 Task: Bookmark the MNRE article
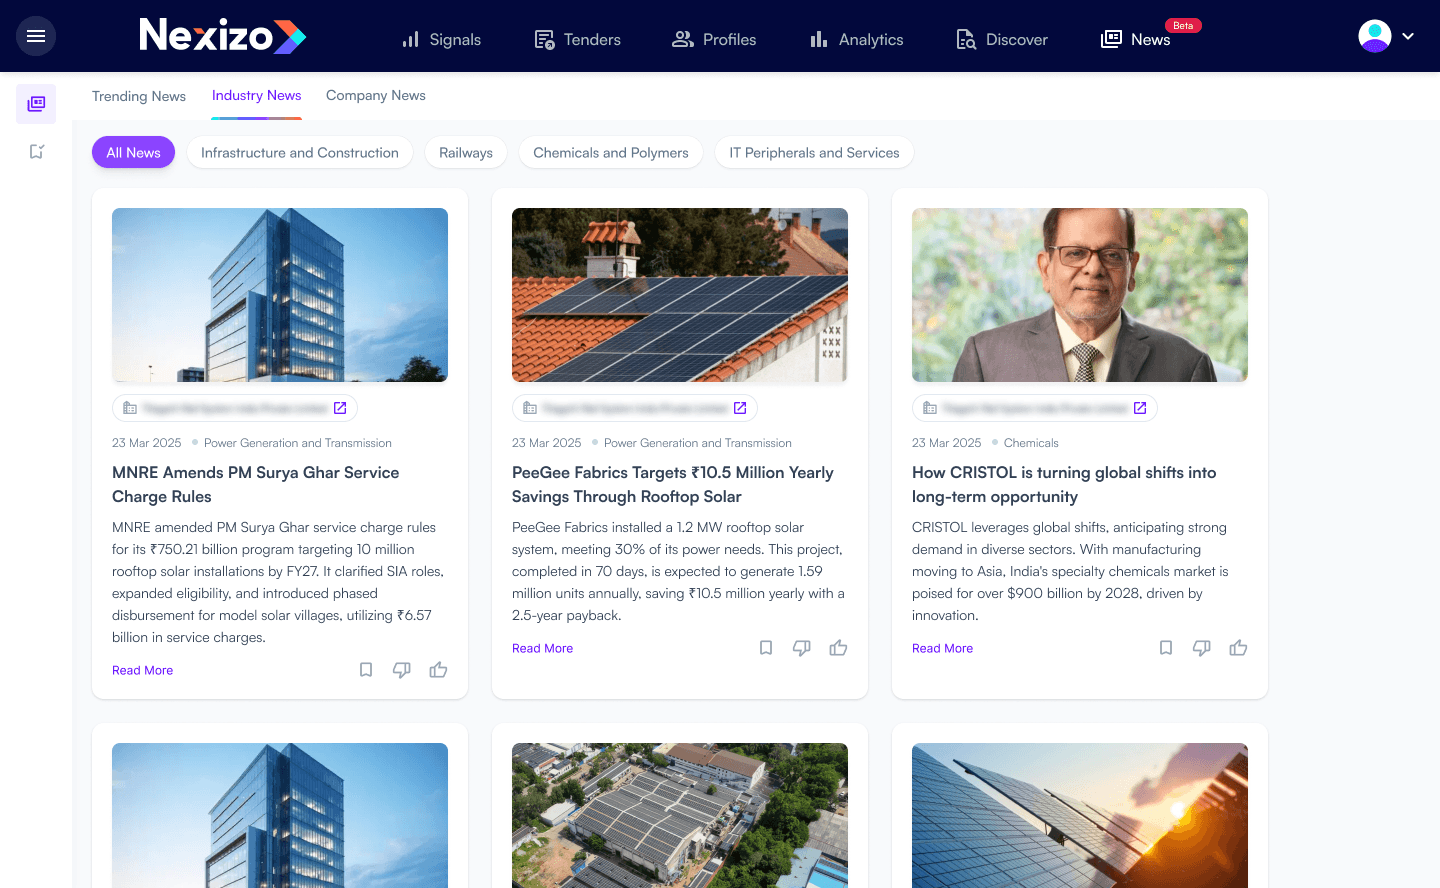pos(366,670)
